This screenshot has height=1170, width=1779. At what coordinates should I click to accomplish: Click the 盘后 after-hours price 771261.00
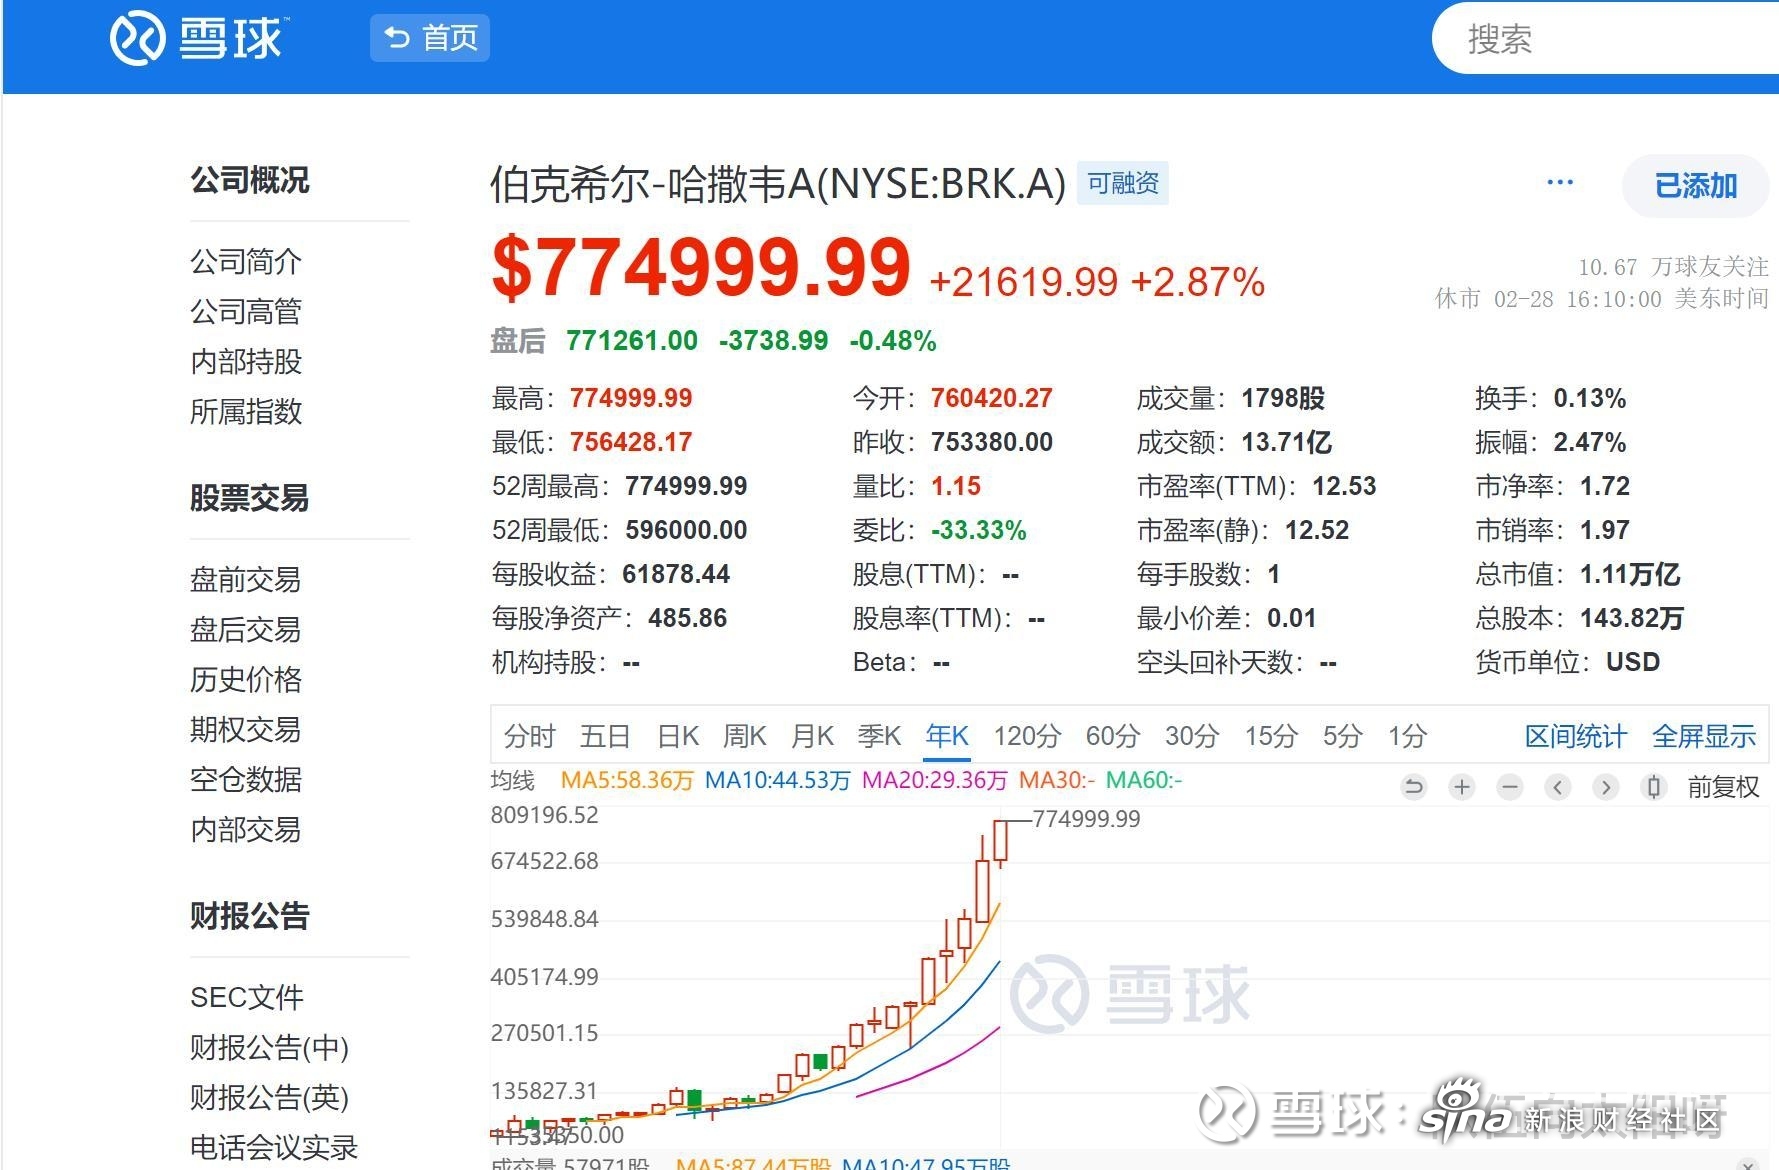click(632, 341)
